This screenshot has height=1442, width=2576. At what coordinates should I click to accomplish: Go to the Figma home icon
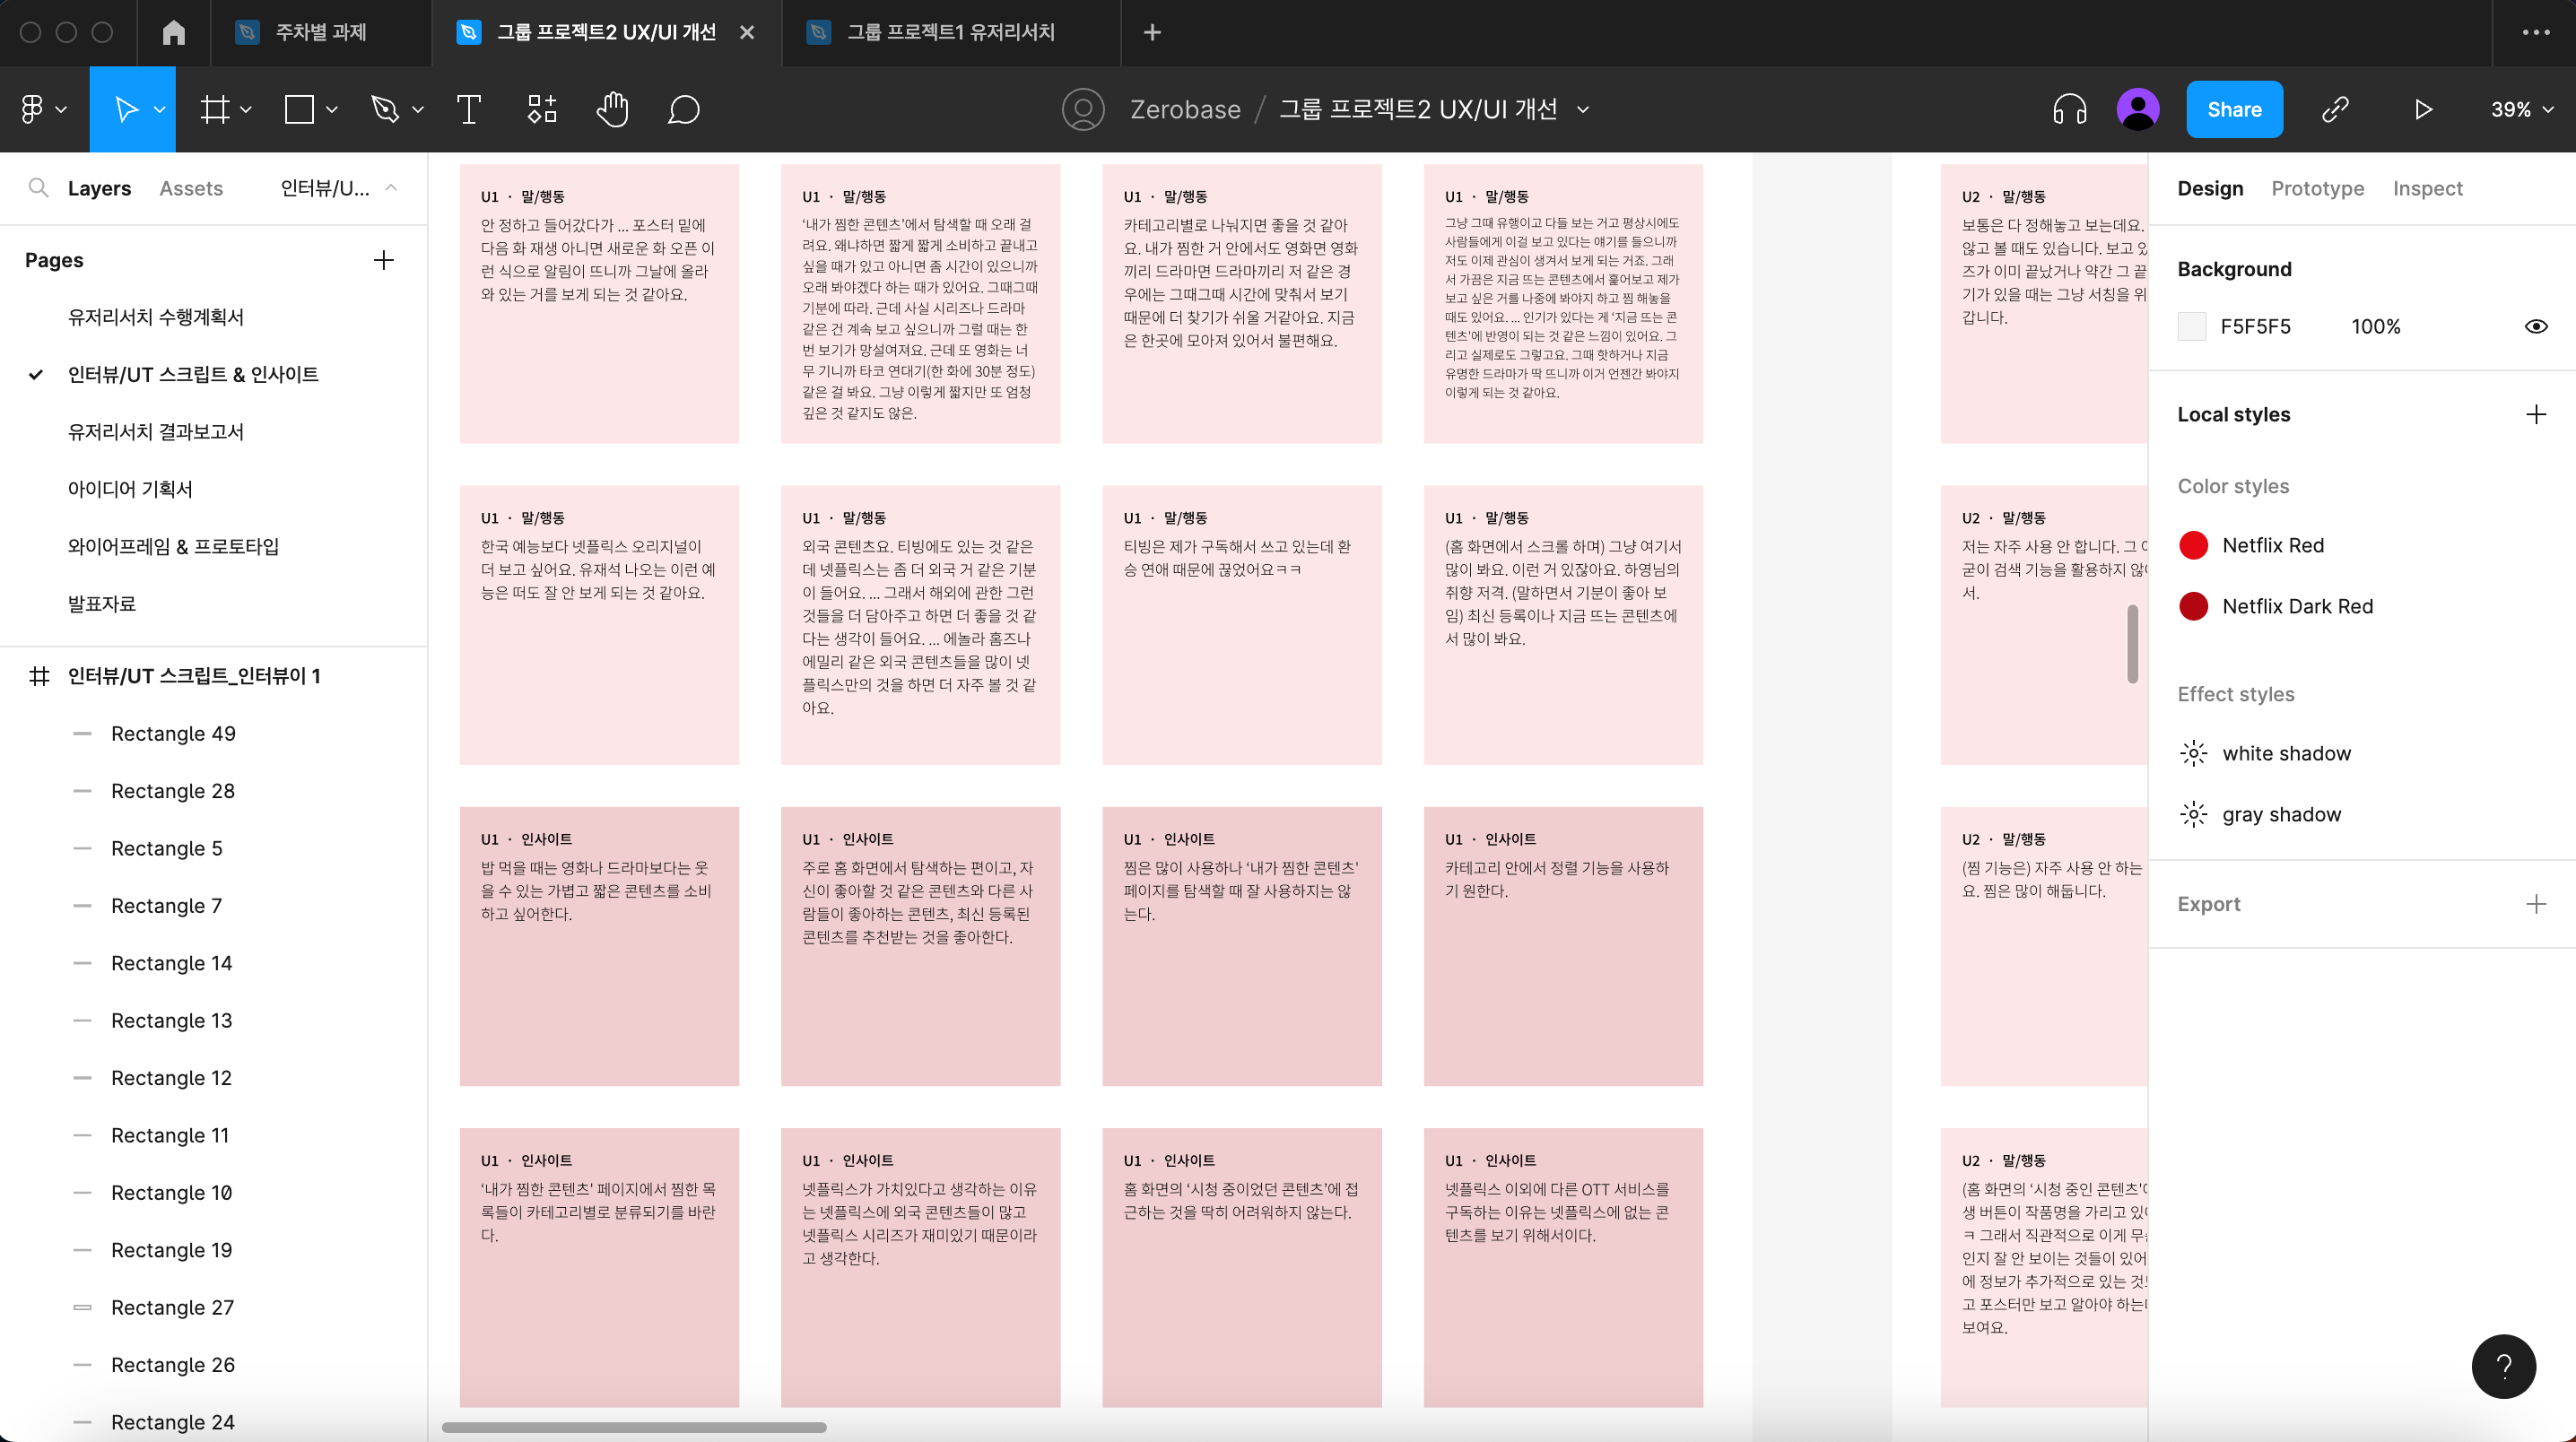(x=174, y=32)
